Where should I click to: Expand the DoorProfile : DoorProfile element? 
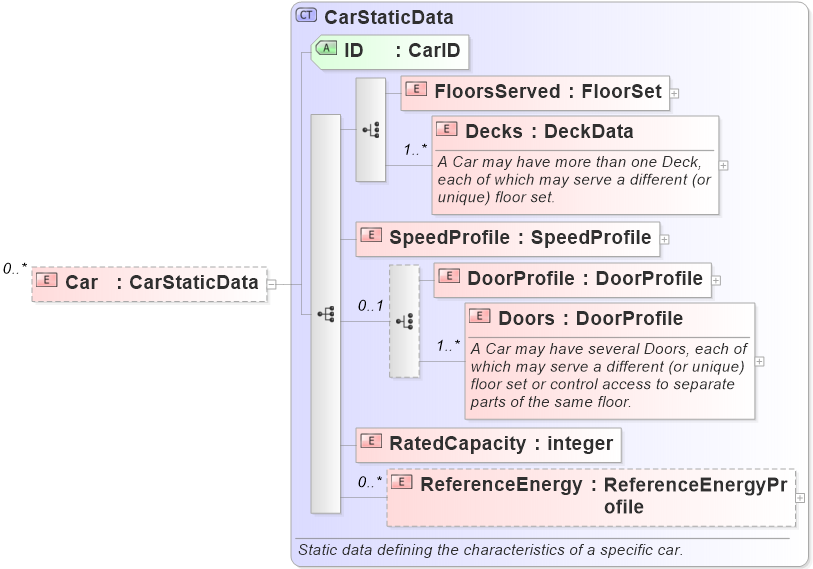tap(716, 280)
